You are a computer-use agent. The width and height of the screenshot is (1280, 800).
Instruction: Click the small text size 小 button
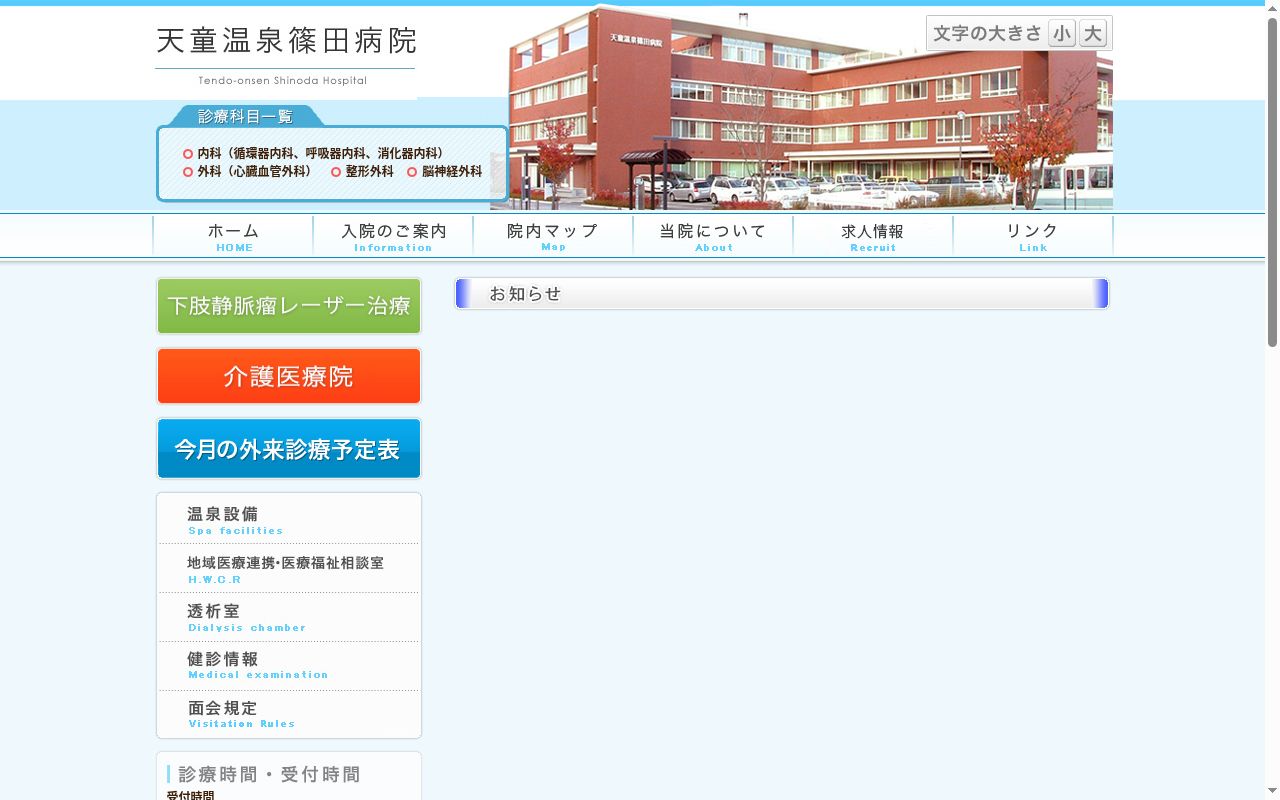[x=1062, y=34]
